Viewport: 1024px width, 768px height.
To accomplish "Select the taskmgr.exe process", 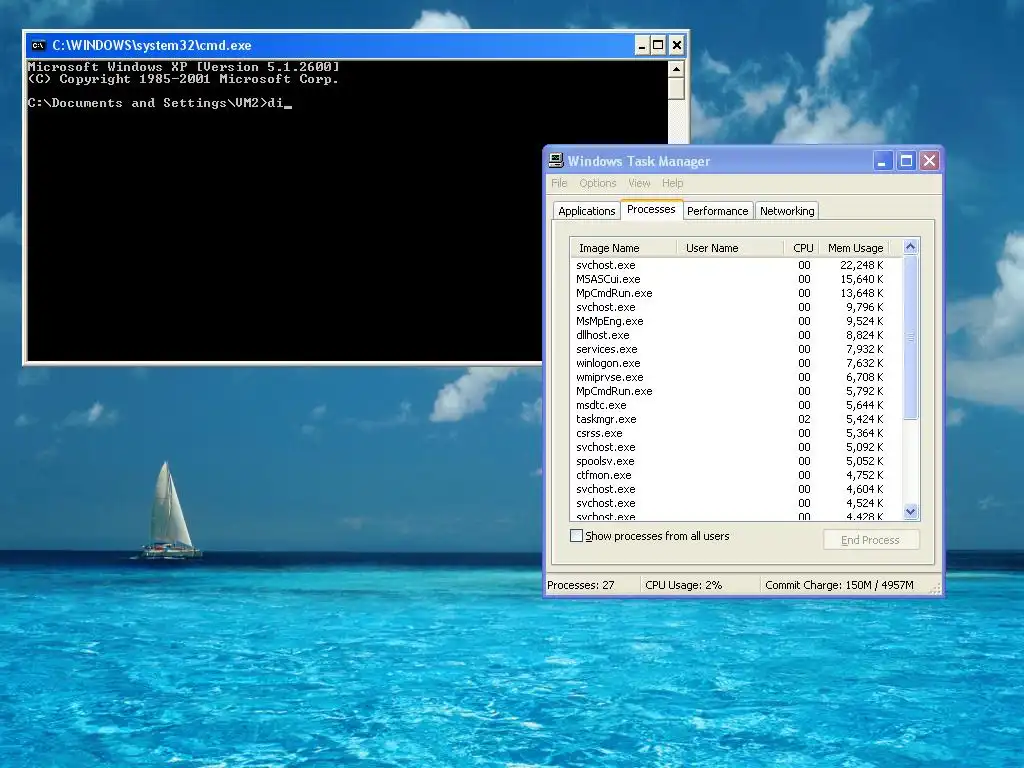I will pos(736,419).
